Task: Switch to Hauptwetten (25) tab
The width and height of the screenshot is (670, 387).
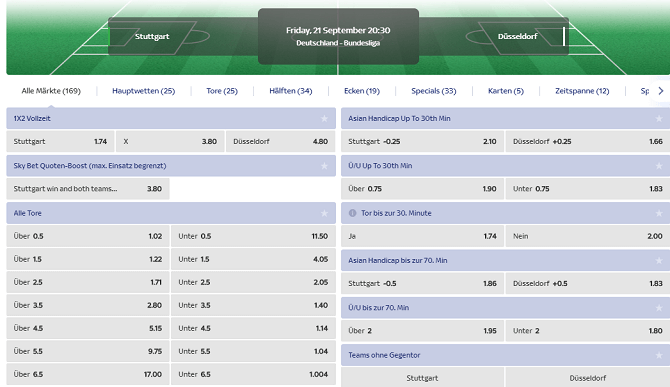Action: point(144,91)
